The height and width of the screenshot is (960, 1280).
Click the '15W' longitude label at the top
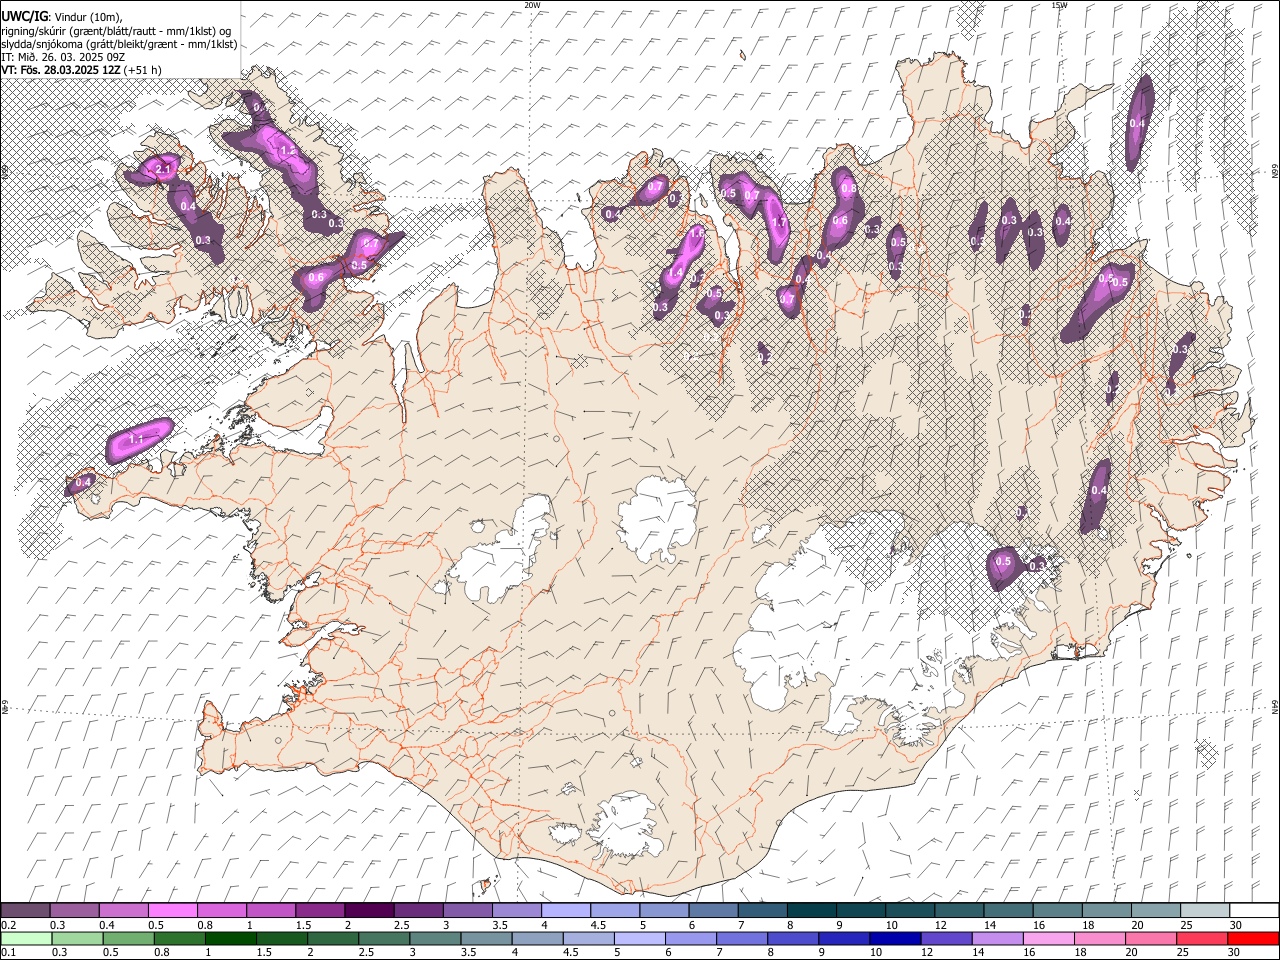tap(1059, 5)
